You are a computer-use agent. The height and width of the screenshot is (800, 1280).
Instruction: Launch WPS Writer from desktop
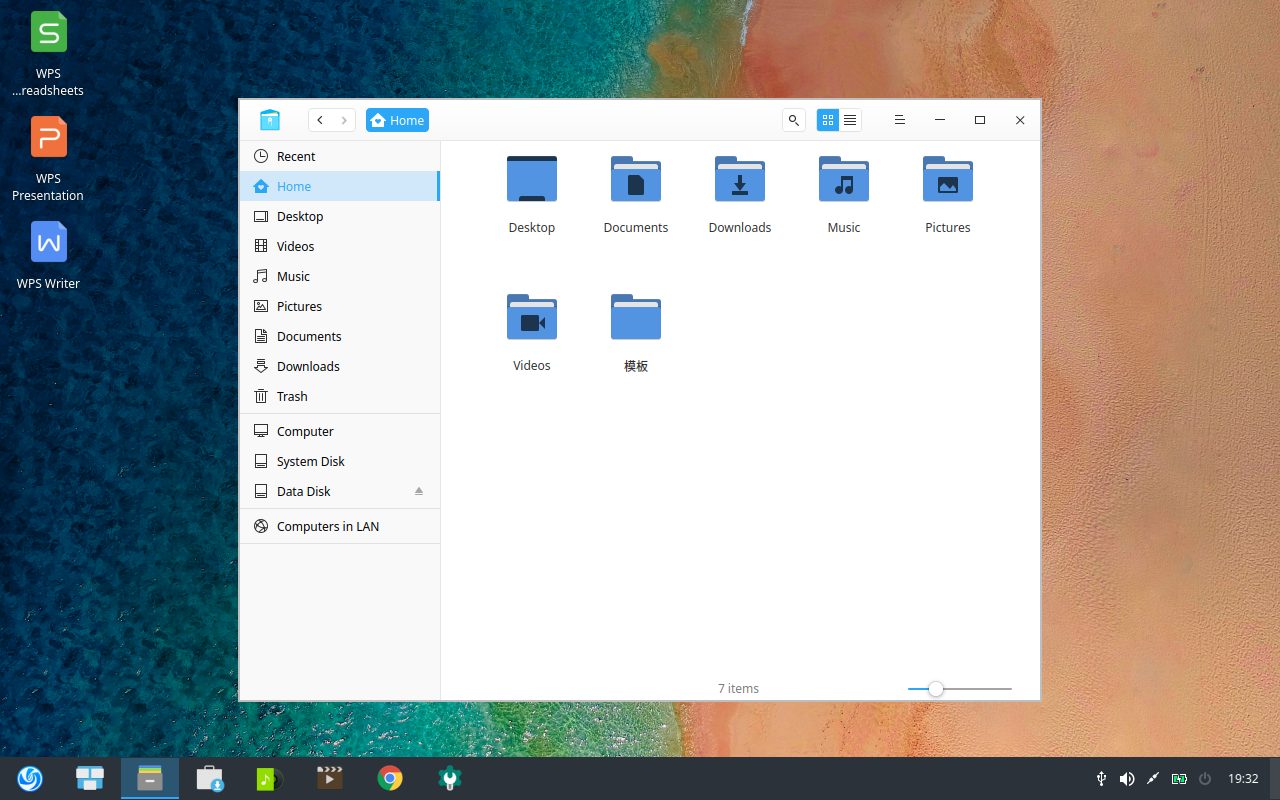pos(47,241)
